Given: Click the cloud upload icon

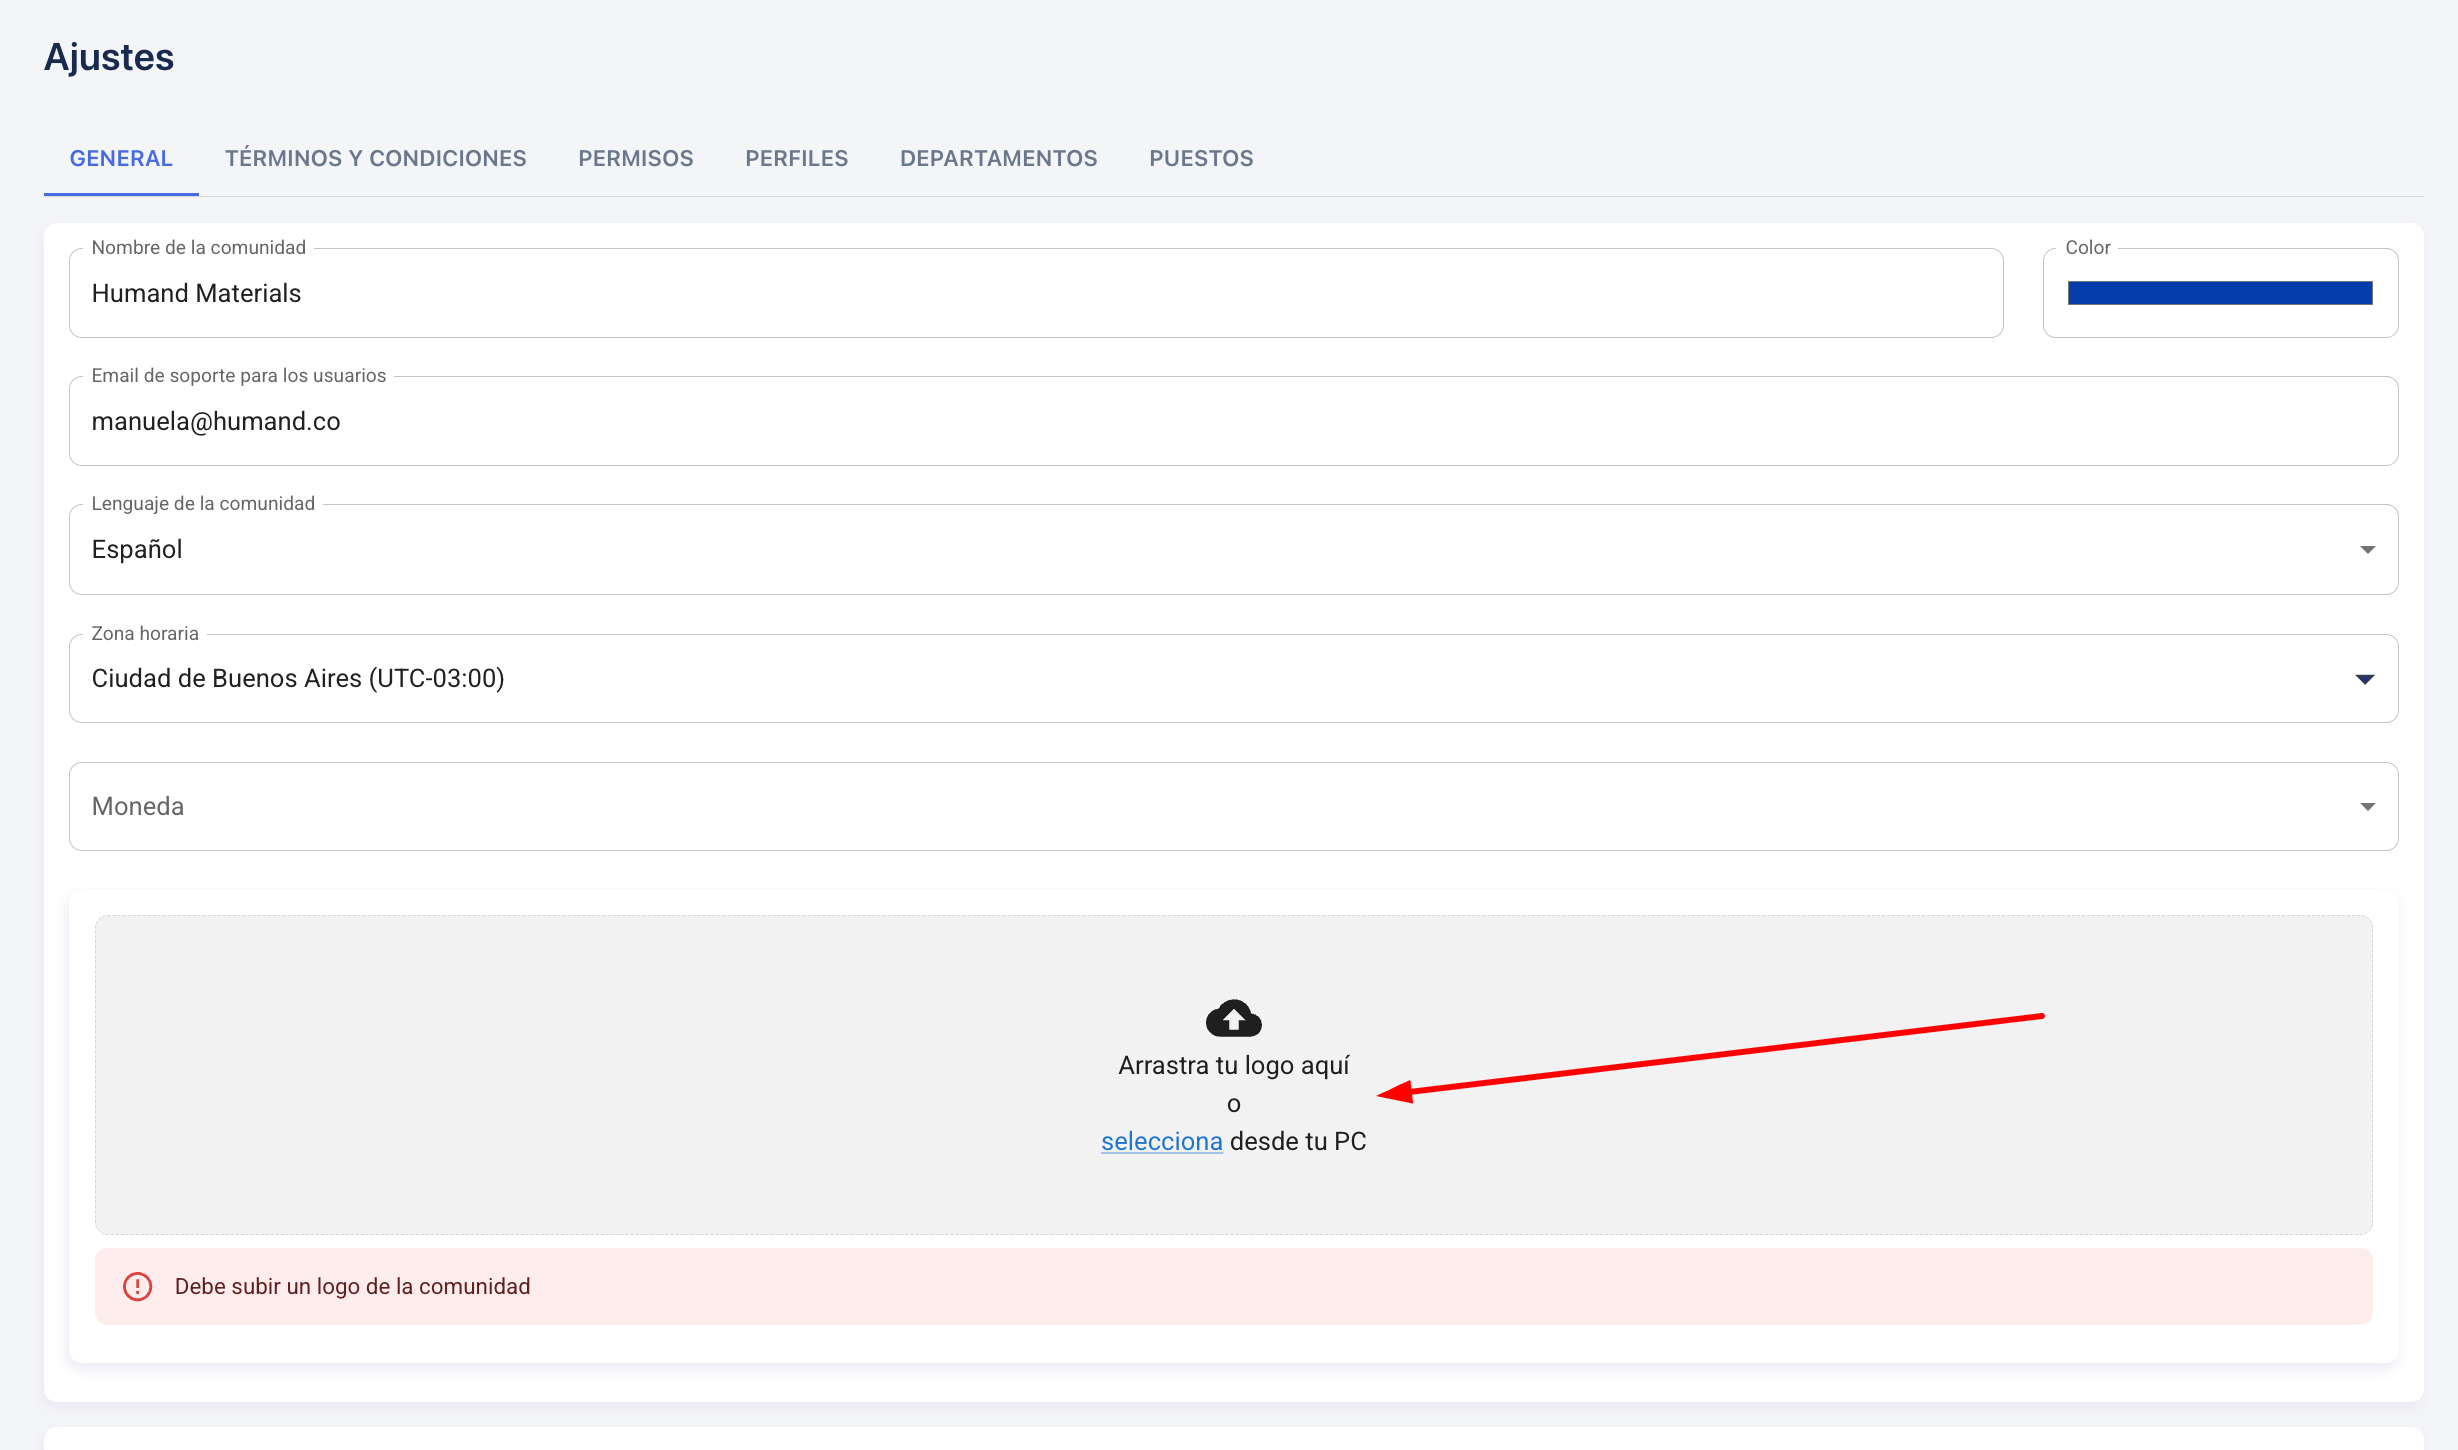Looking at the screenshot, I should (x=1233, y=1018).
